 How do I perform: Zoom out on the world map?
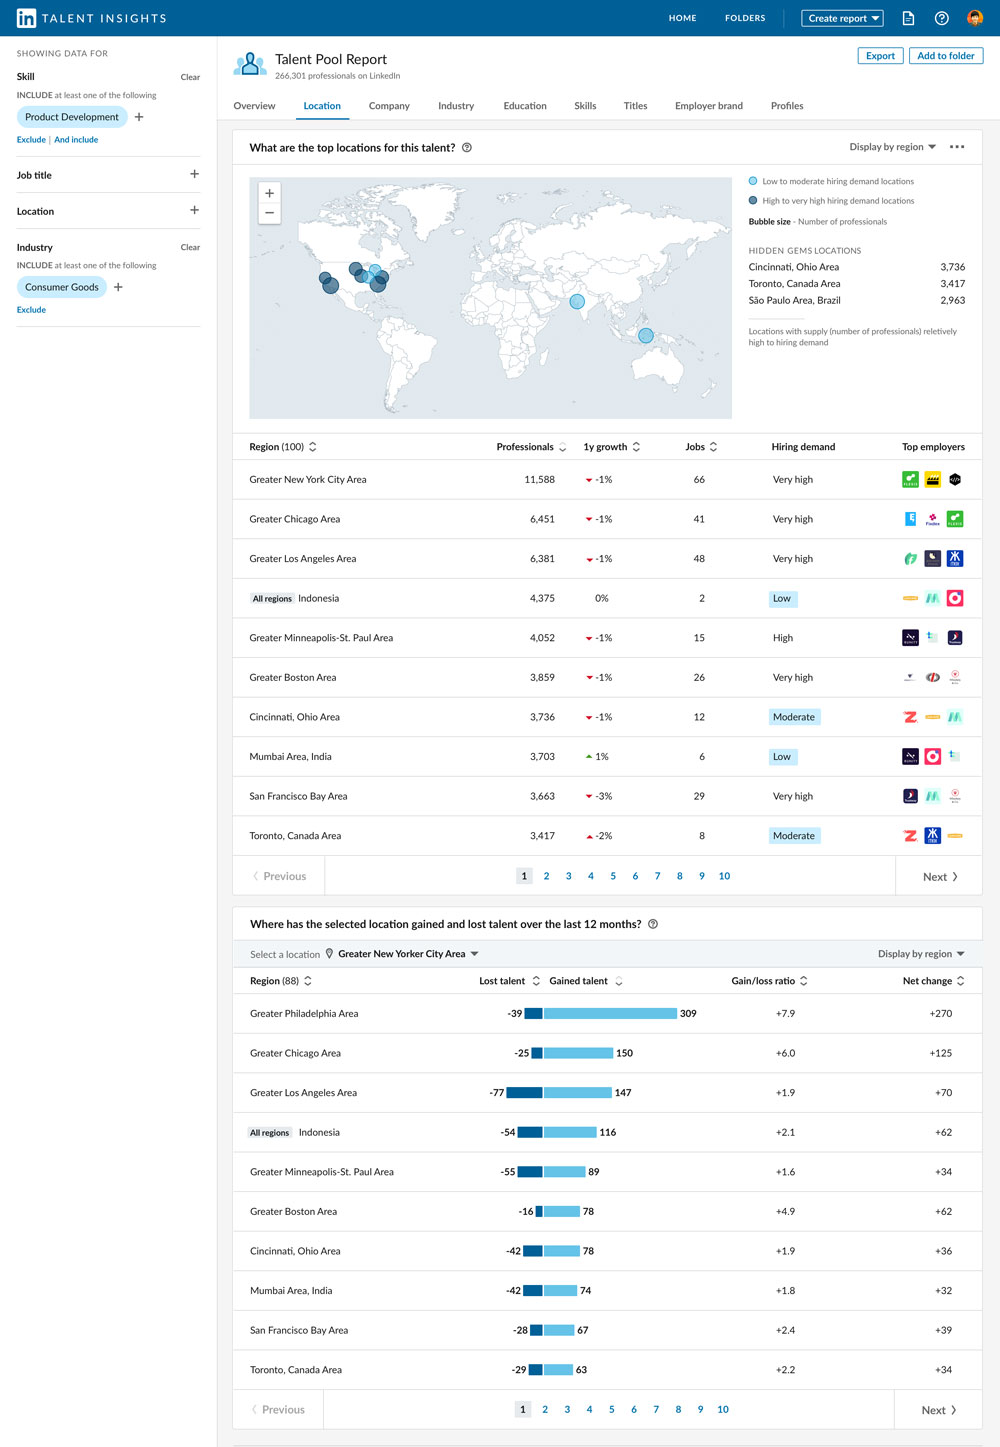269,213
